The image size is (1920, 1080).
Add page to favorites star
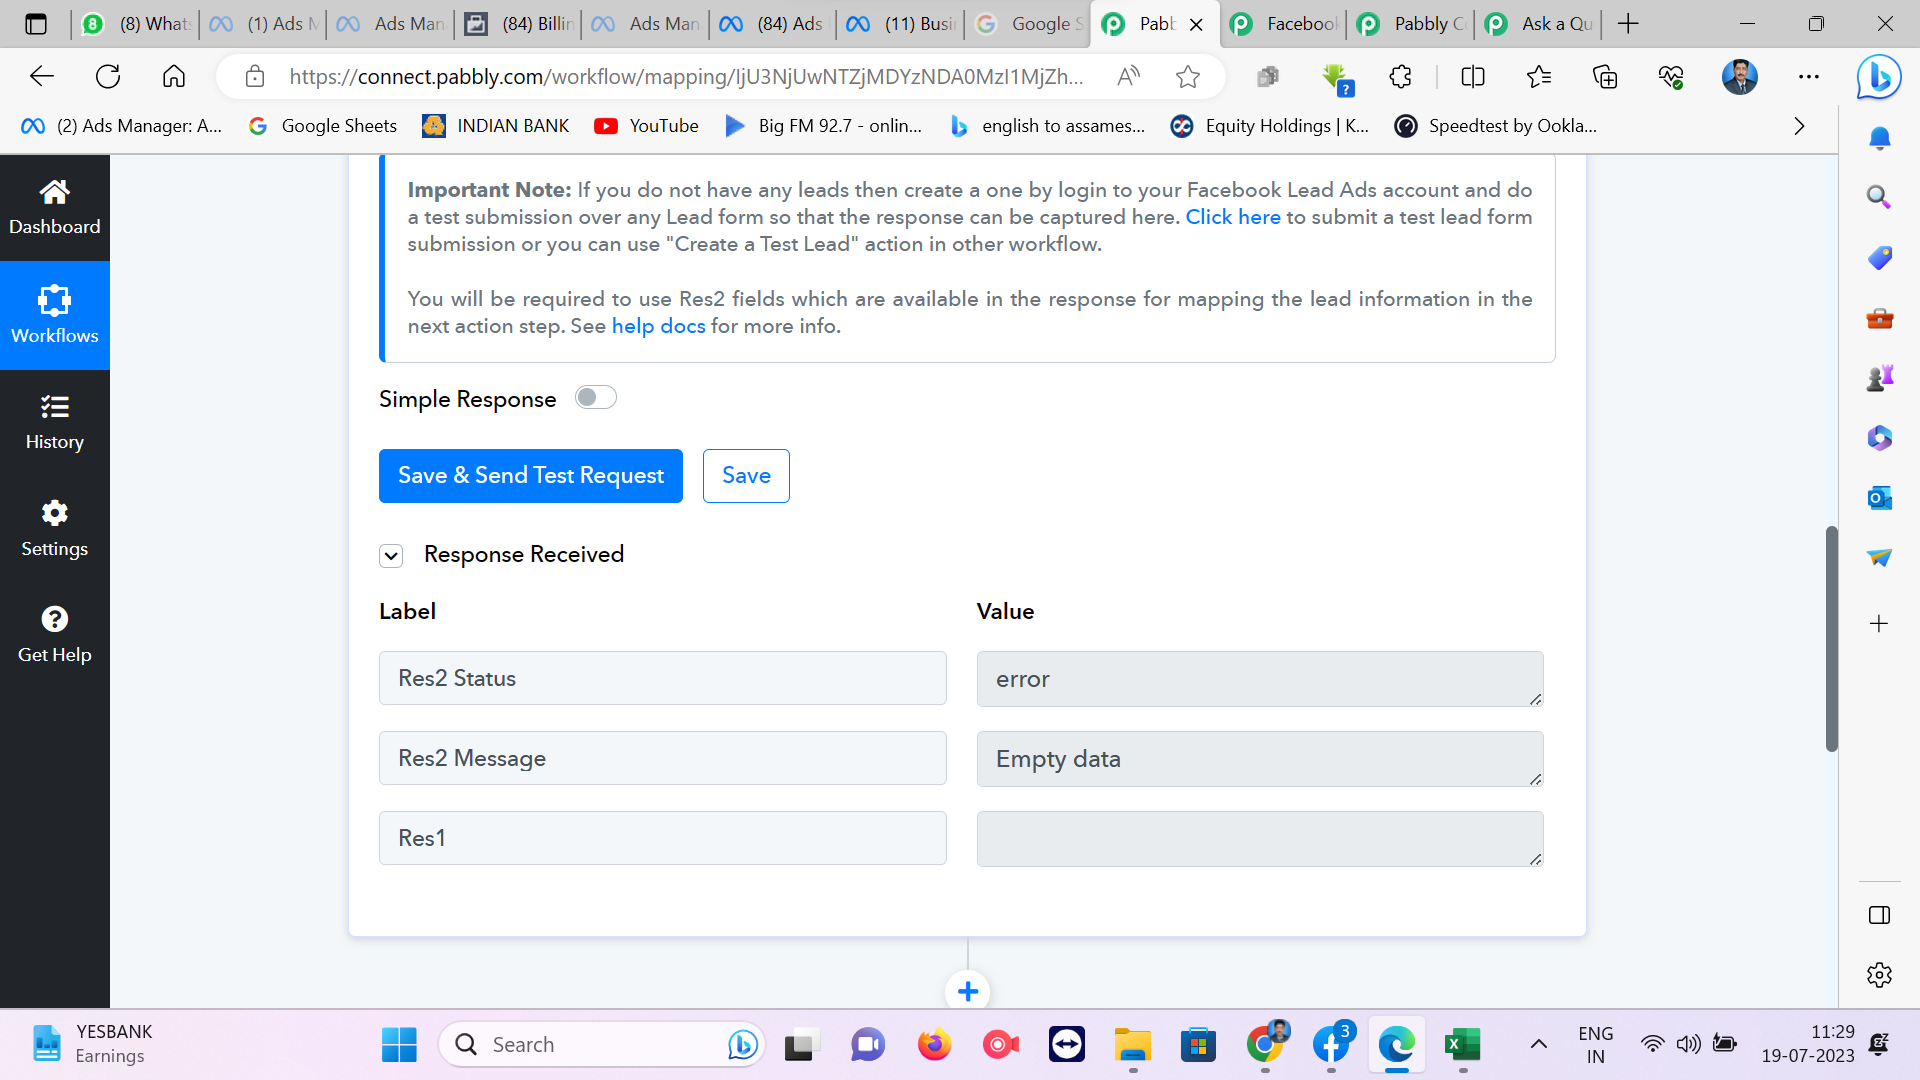pos(1188,77)
